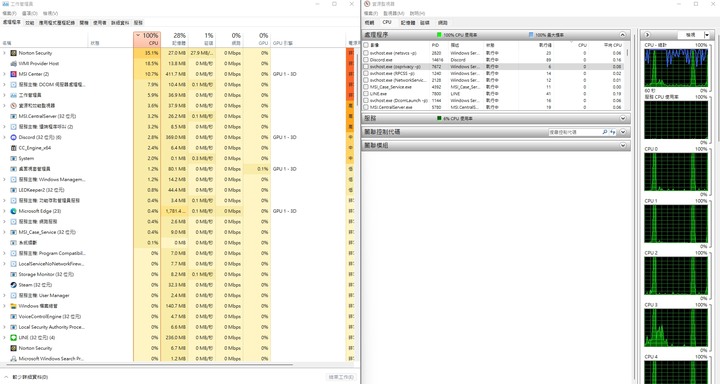Click the LINE (32 位元) green process icon
Image resolution: width=720 pixels, height=384 pixels.
[x=13, y=338]
